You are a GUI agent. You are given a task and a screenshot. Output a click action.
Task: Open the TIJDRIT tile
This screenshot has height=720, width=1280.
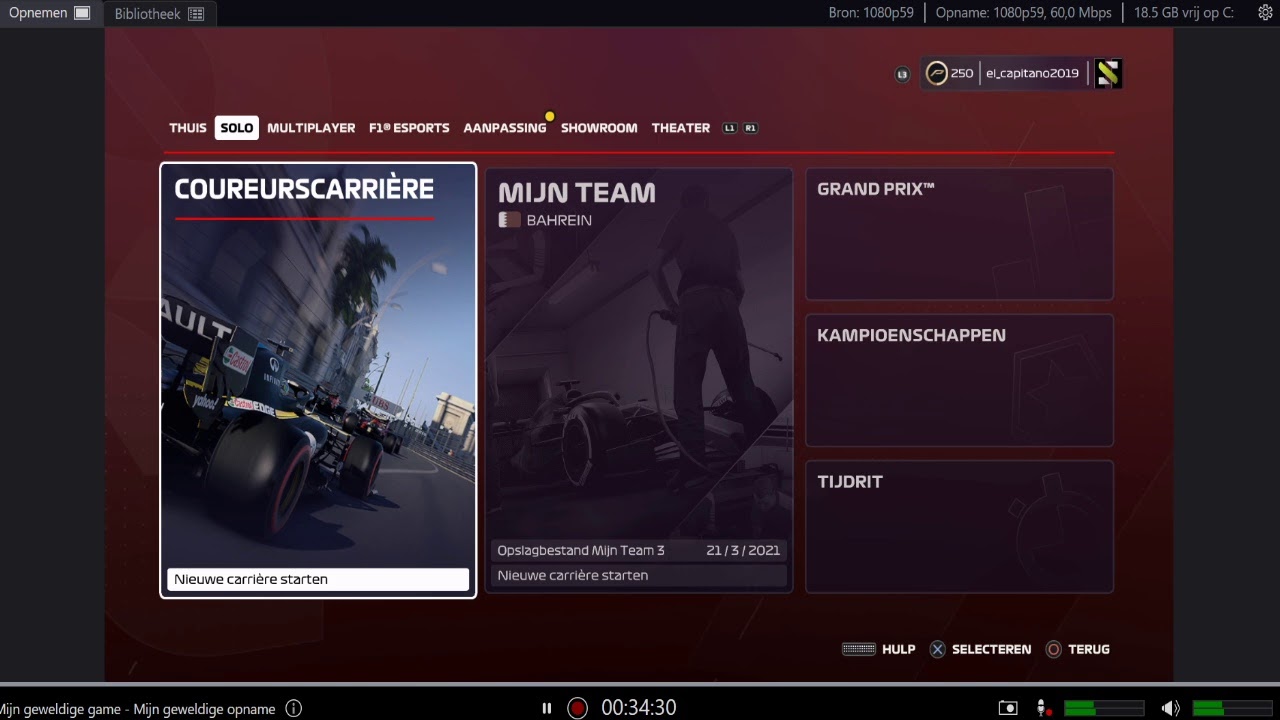tap(959, 527)
